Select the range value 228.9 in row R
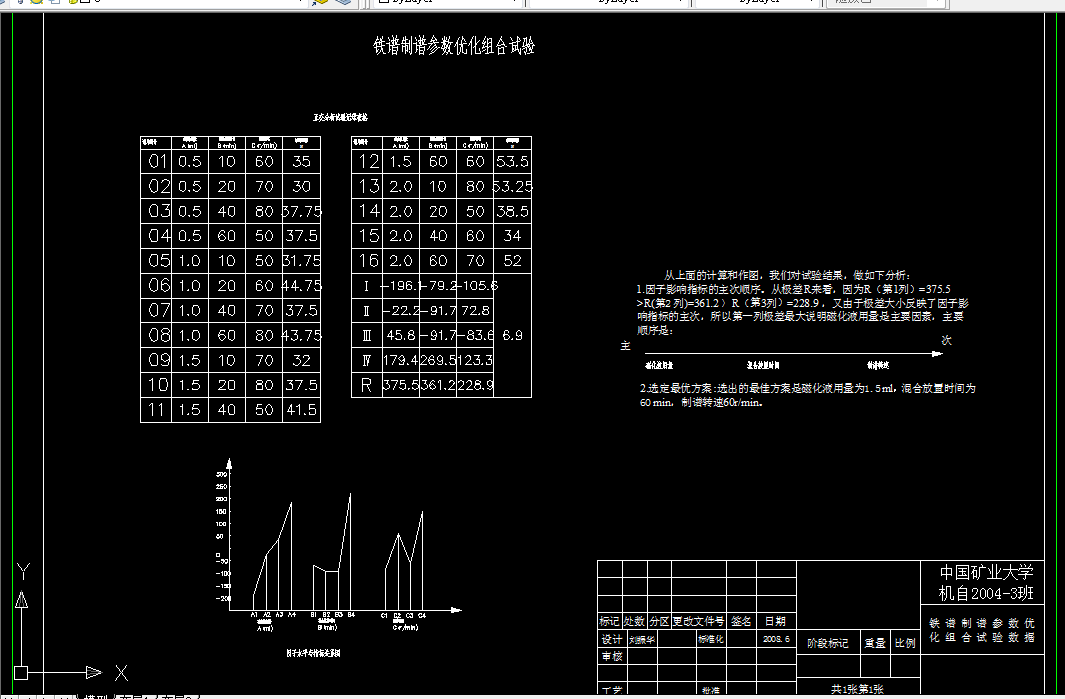The height and width of the screenshot is (699, 1065). 475,385
